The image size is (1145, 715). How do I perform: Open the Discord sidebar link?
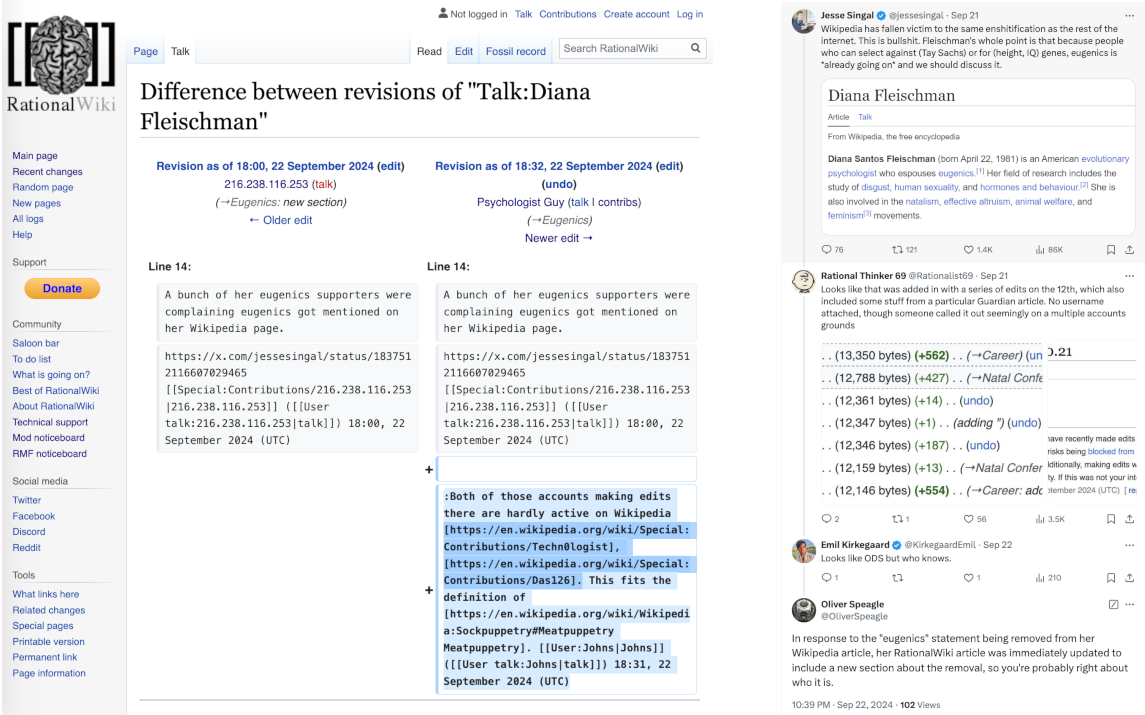[x=28, y=532]
